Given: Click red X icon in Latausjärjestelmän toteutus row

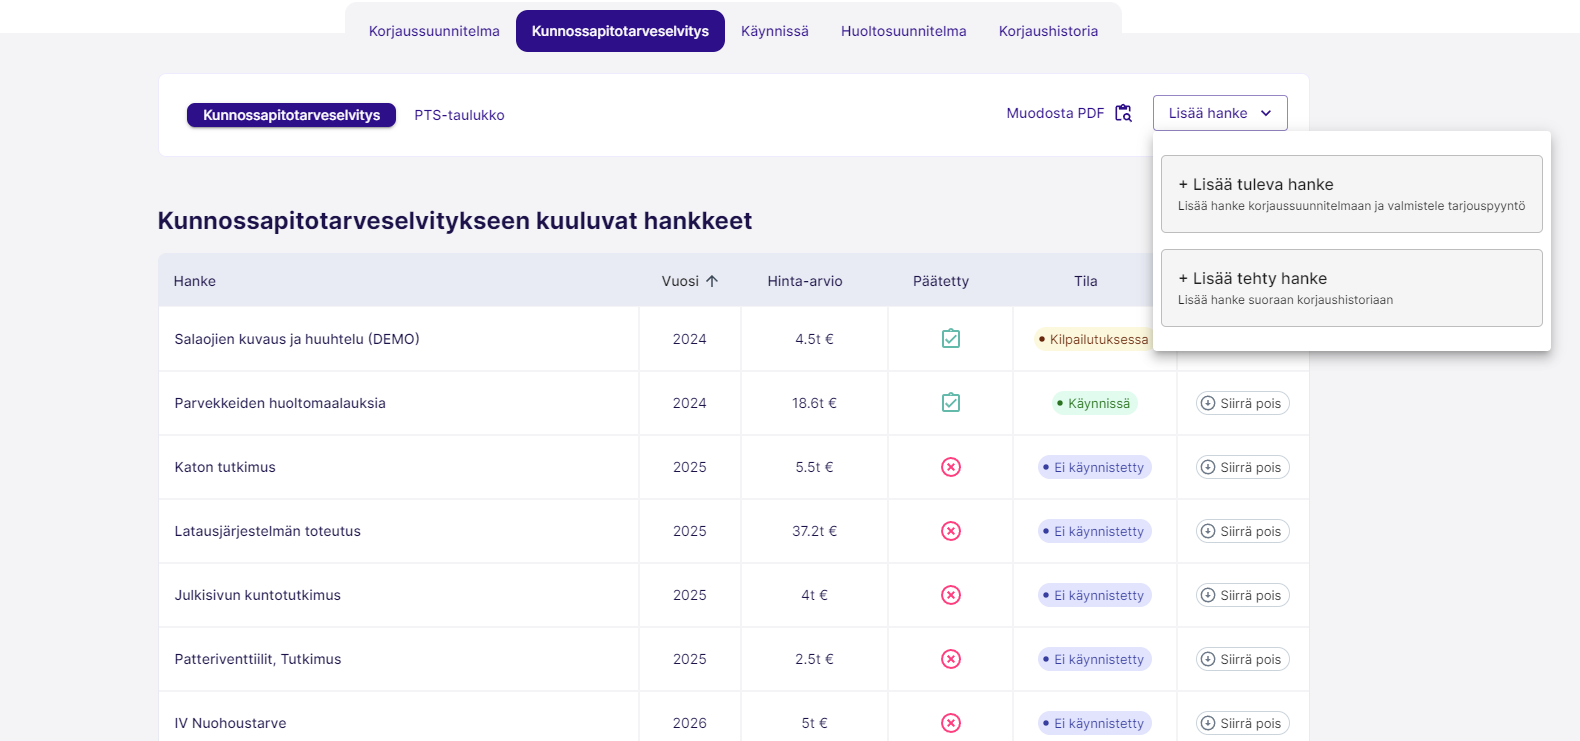Looking at the screenshot, I should tap(950, 531).
